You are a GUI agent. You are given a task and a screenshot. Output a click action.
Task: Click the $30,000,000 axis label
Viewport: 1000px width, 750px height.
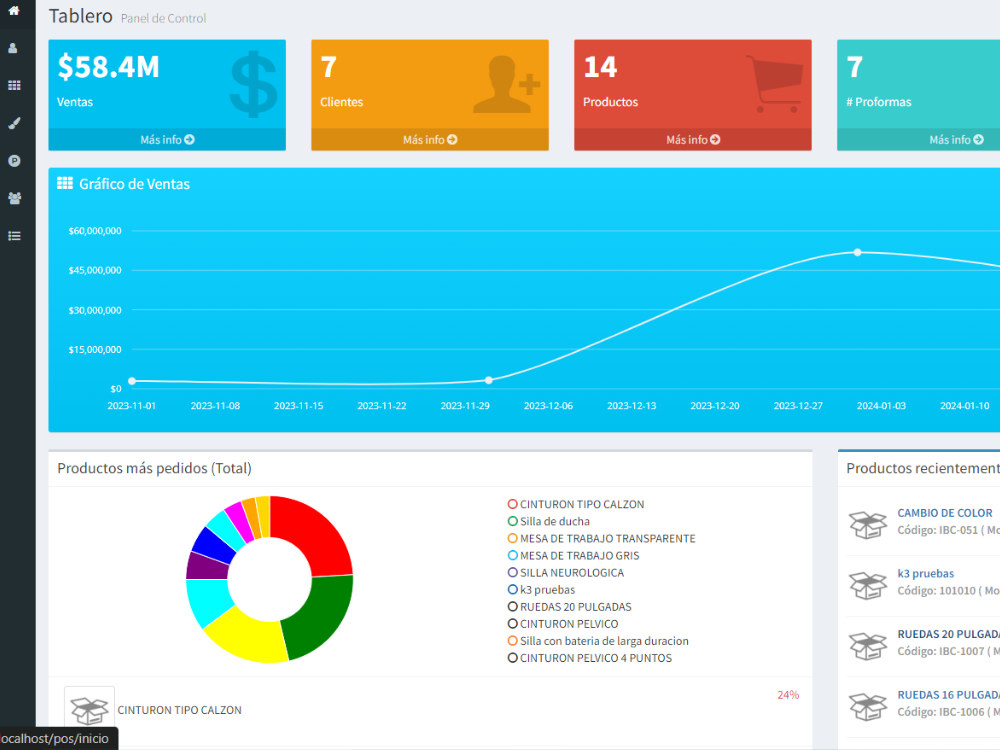pyautogui.click(x=95, y=311)
